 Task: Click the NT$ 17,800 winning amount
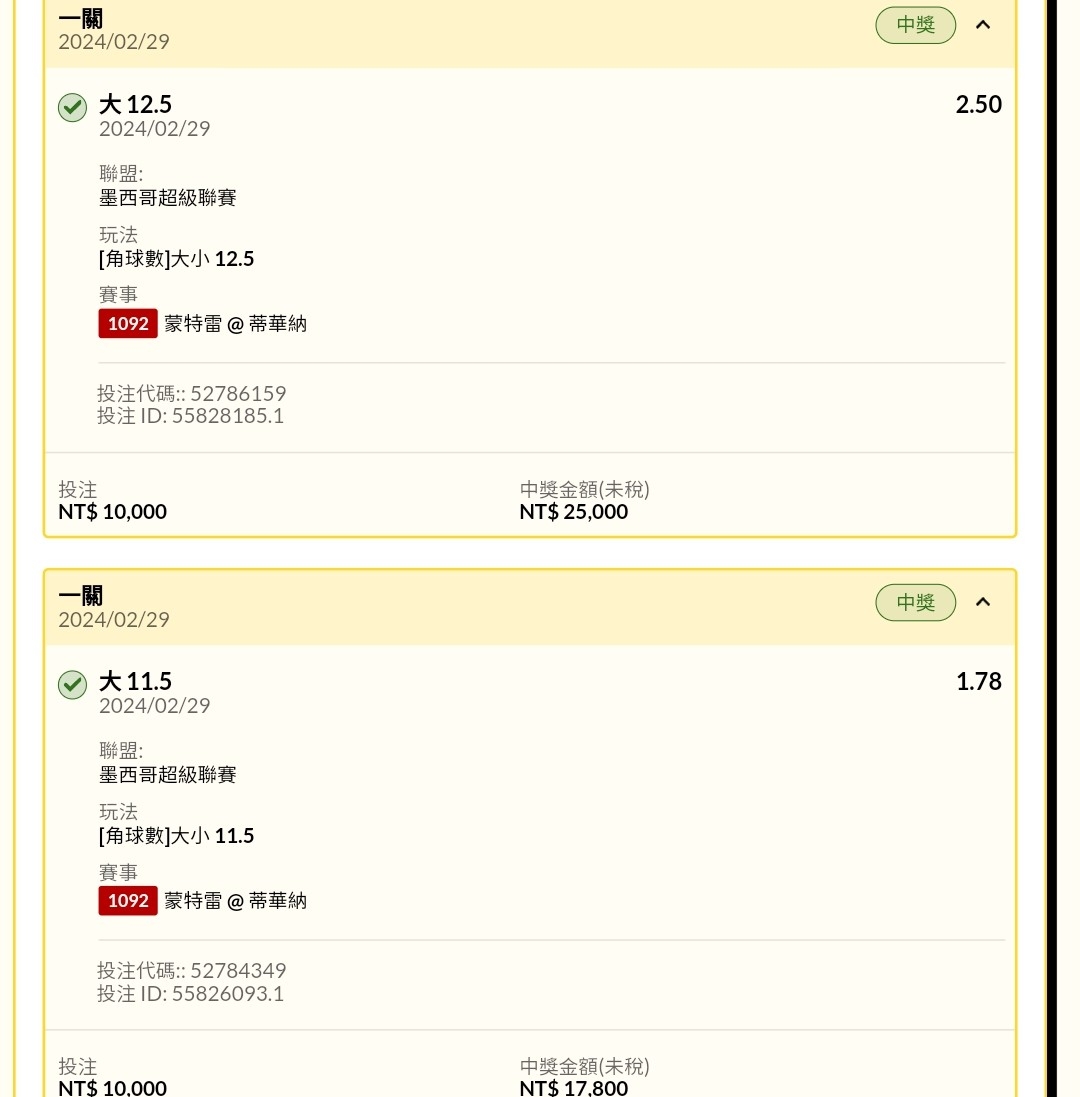click(x=574, y=1087)
